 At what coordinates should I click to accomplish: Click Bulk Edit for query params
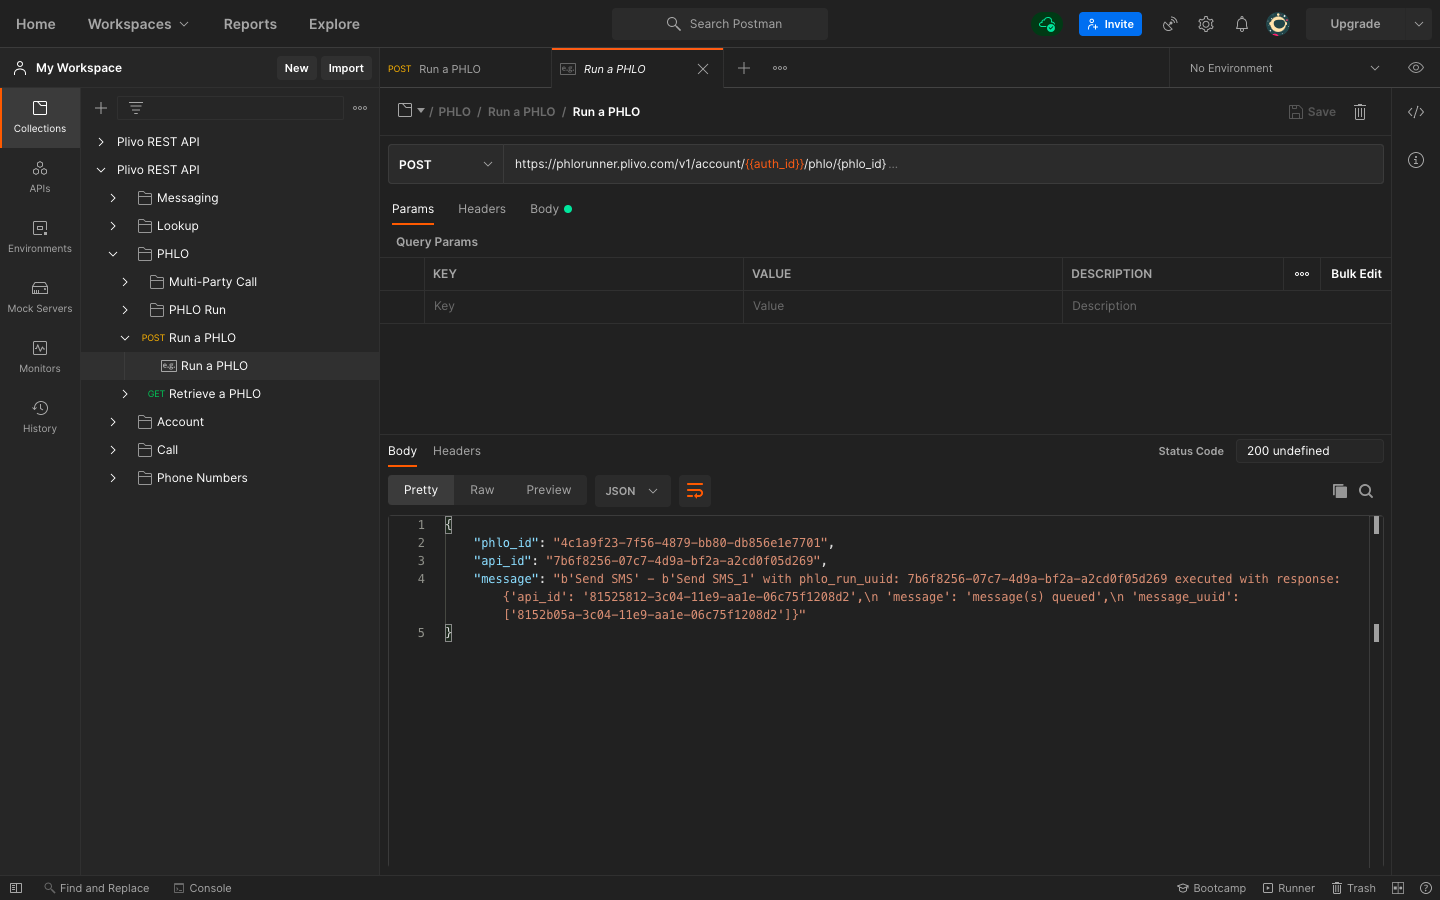pos(1356,274)
